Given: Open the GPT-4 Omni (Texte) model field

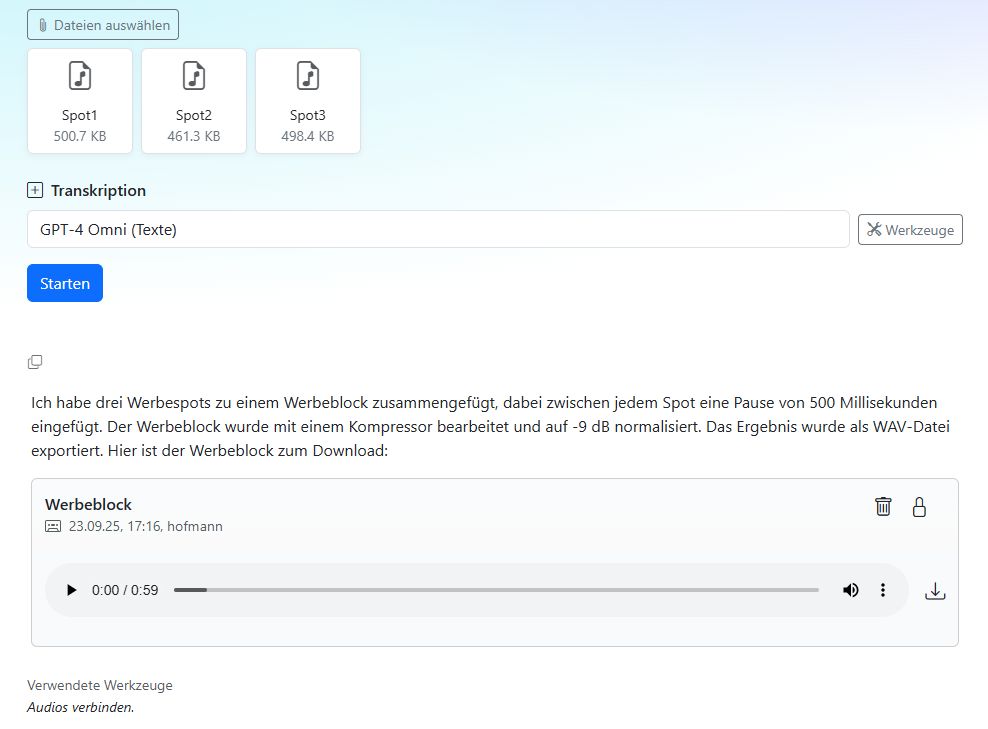Looking at the screenshot, I should coord(438,229).
